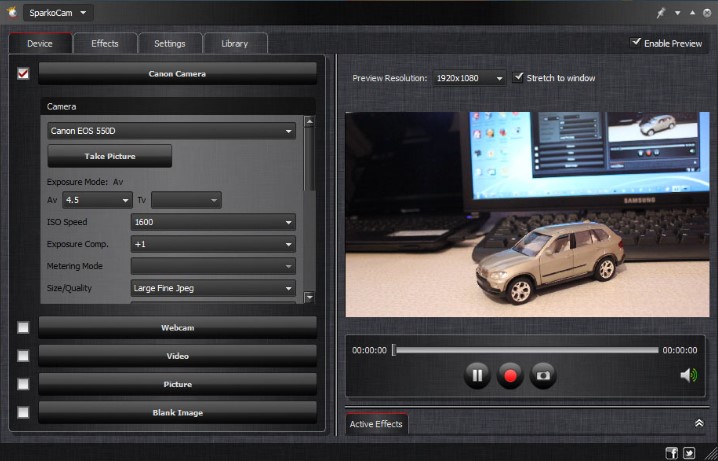This screenshot has width=718, height=461.
Task: Collapse the Canon Camera section header
Action: 178,74
